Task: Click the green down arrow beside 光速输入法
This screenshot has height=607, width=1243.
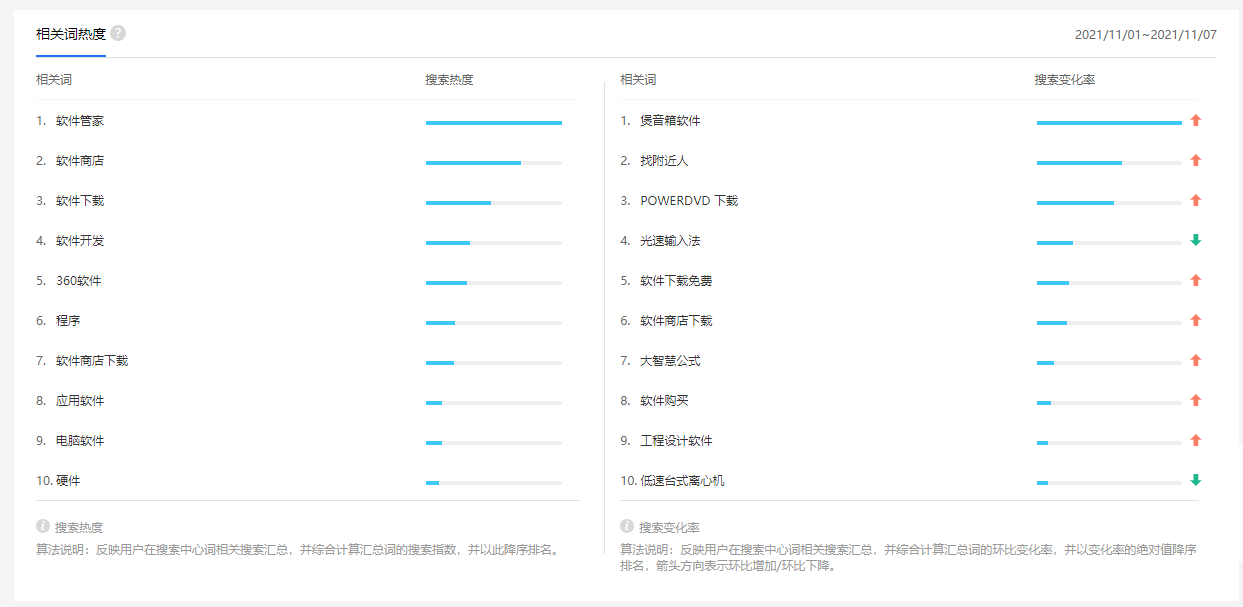Action: 1196,240
